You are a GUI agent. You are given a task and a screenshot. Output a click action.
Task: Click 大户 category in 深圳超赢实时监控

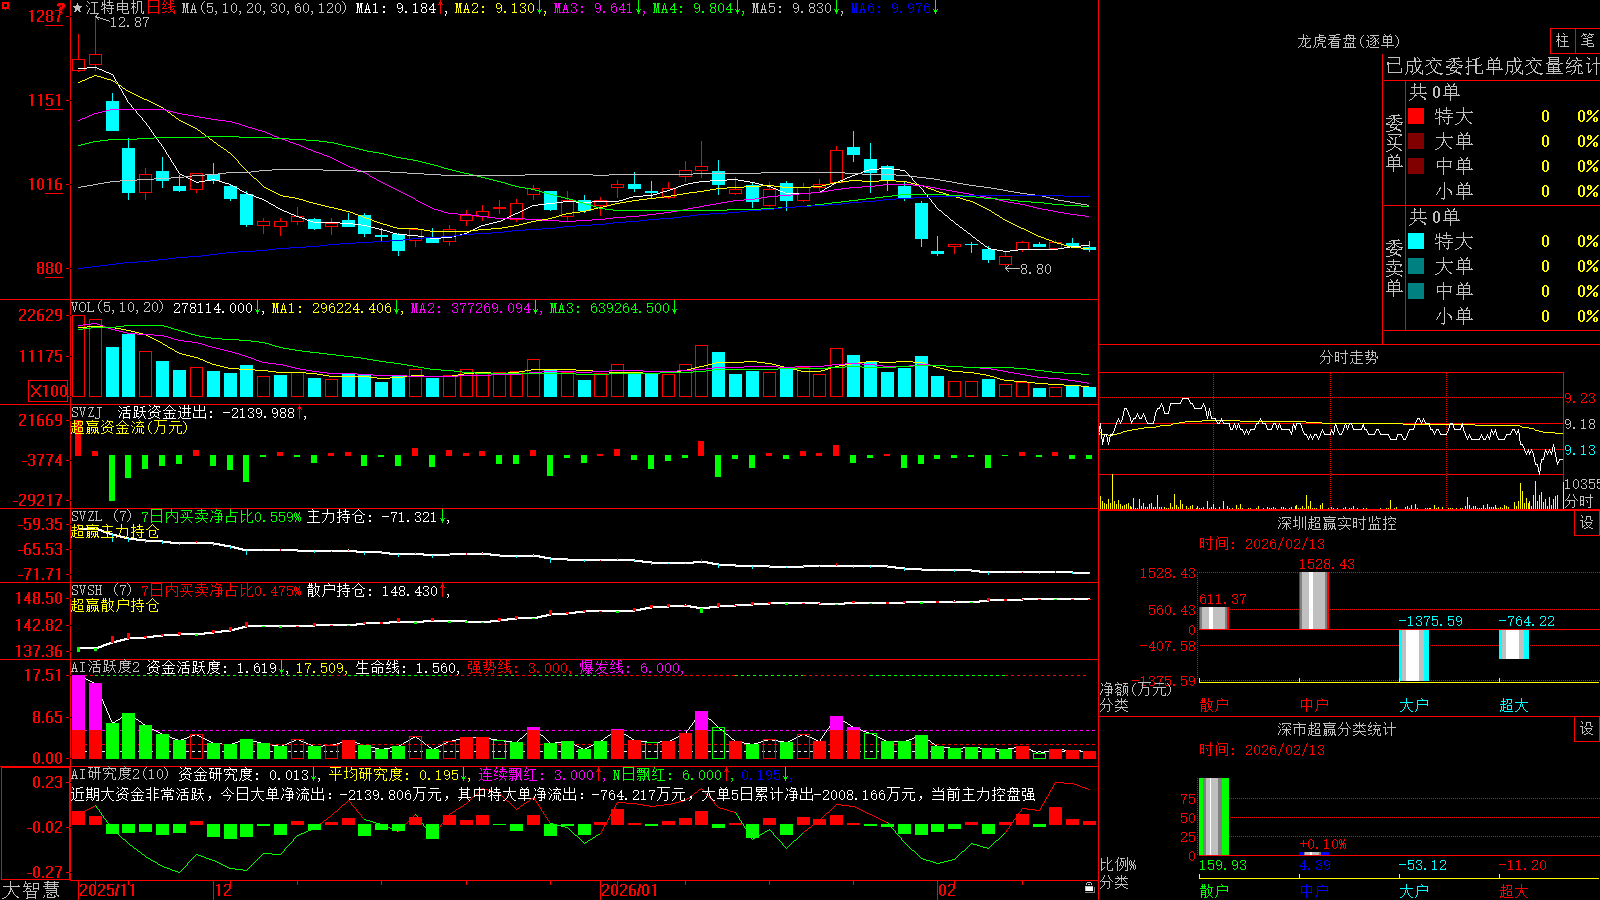pyautogui.click(x=1414, y=705)
